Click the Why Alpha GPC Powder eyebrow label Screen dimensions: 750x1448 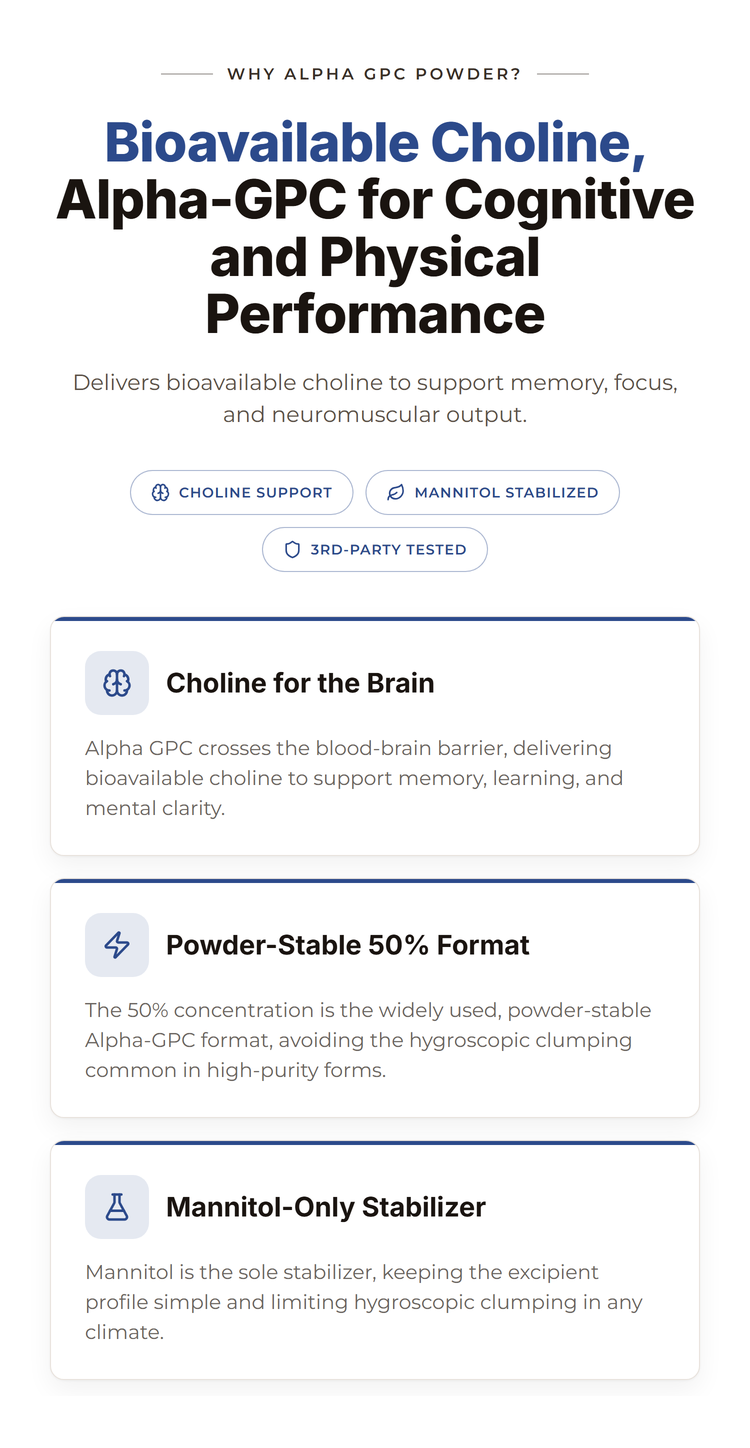[375, 74]
